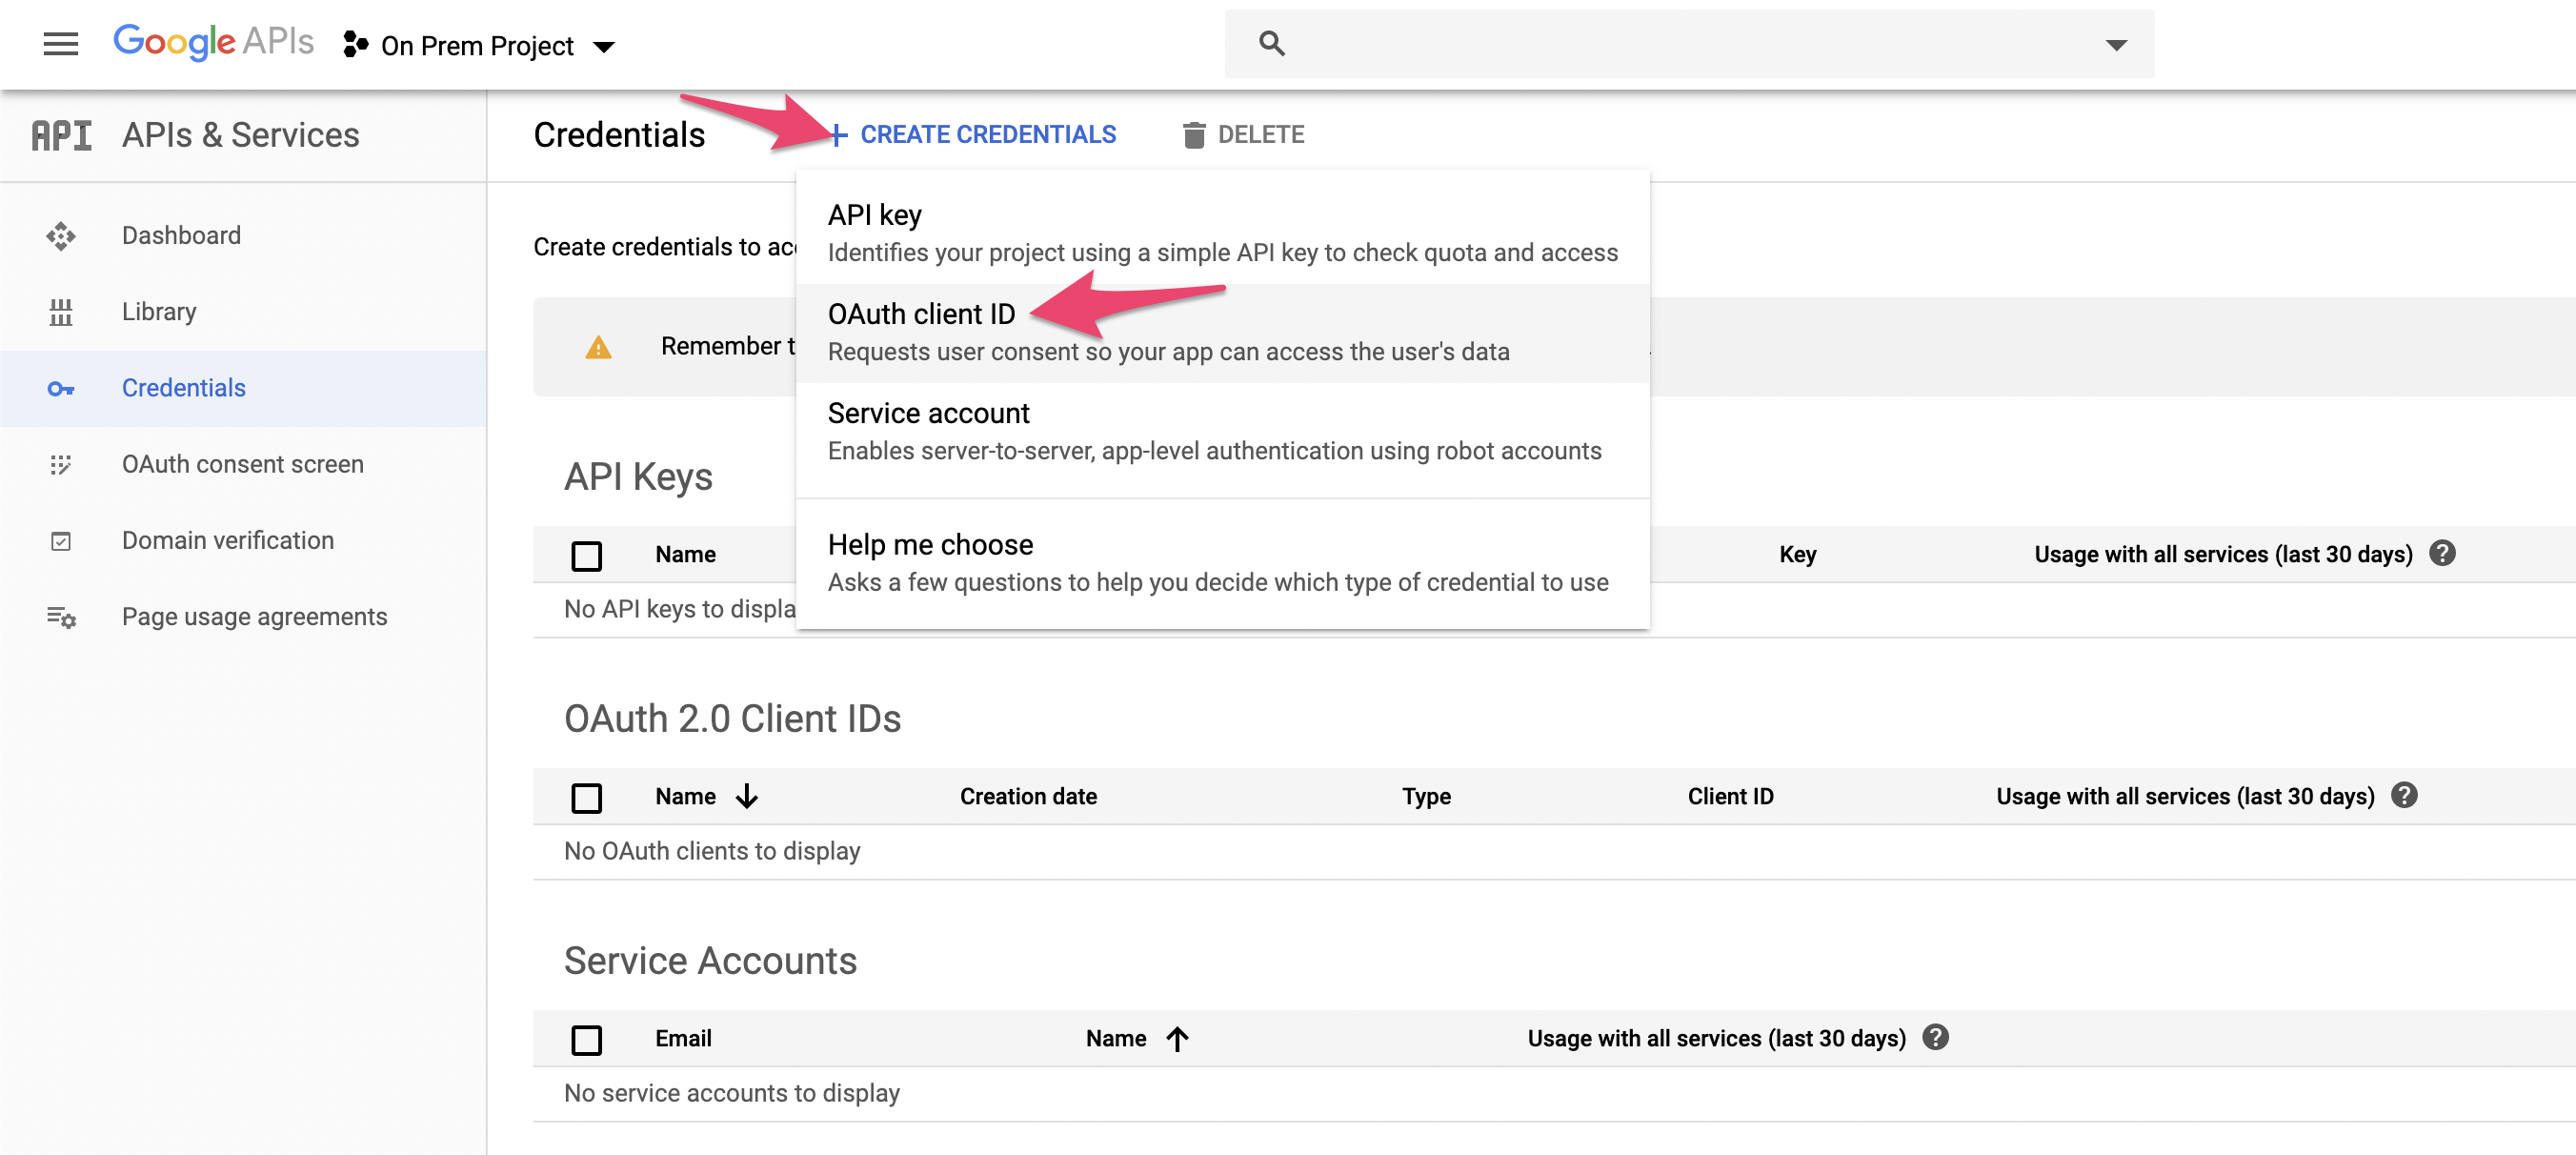Toggle the OAuth Client IDs select-all checkbox
2576x1155 pixels.
[587, 798]
